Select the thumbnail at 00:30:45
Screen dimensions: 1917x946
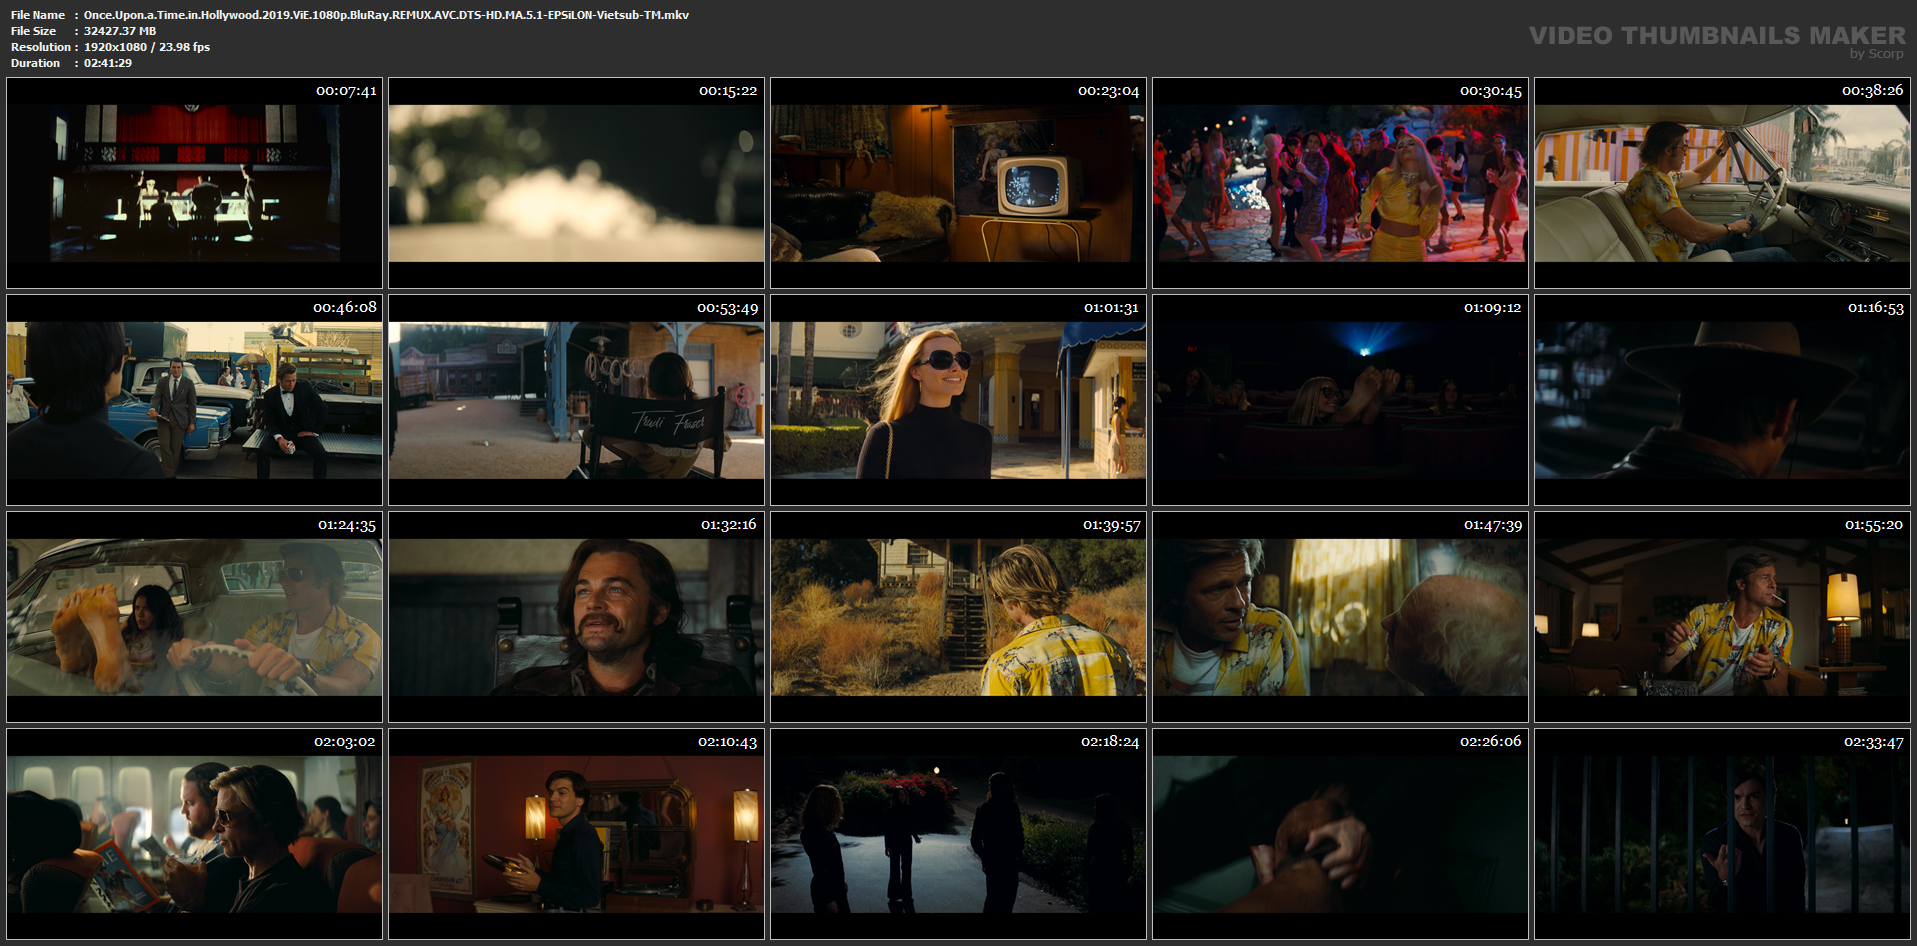(x=1340, y=183)
